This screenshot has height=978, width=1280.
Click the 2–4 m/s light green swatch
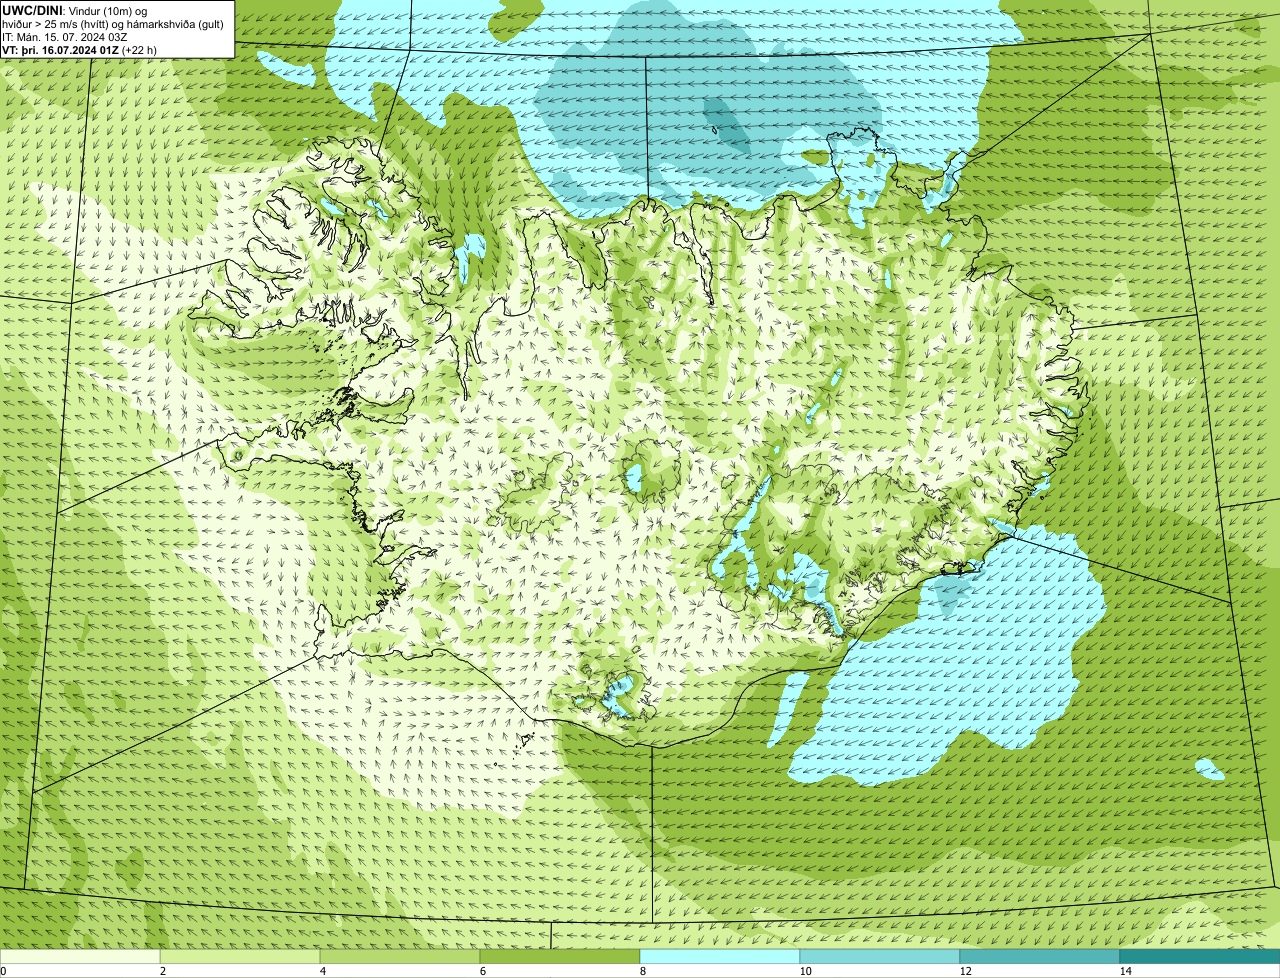pyautogui.click(x=240, y=956)
